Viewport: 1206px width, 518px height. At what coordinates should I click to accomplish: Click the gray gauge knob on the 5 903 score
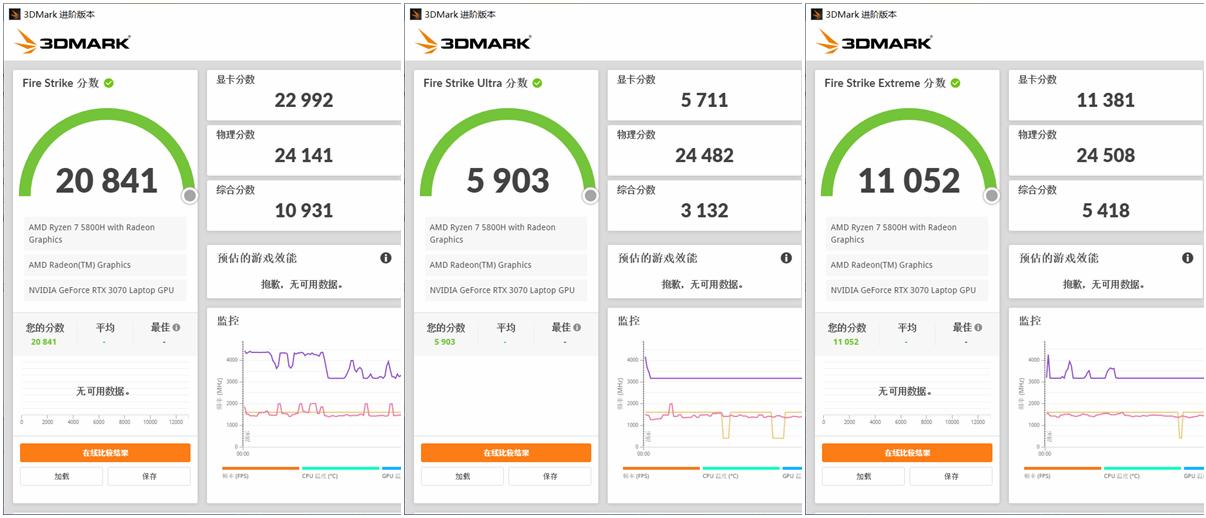(x=590, y=196)
